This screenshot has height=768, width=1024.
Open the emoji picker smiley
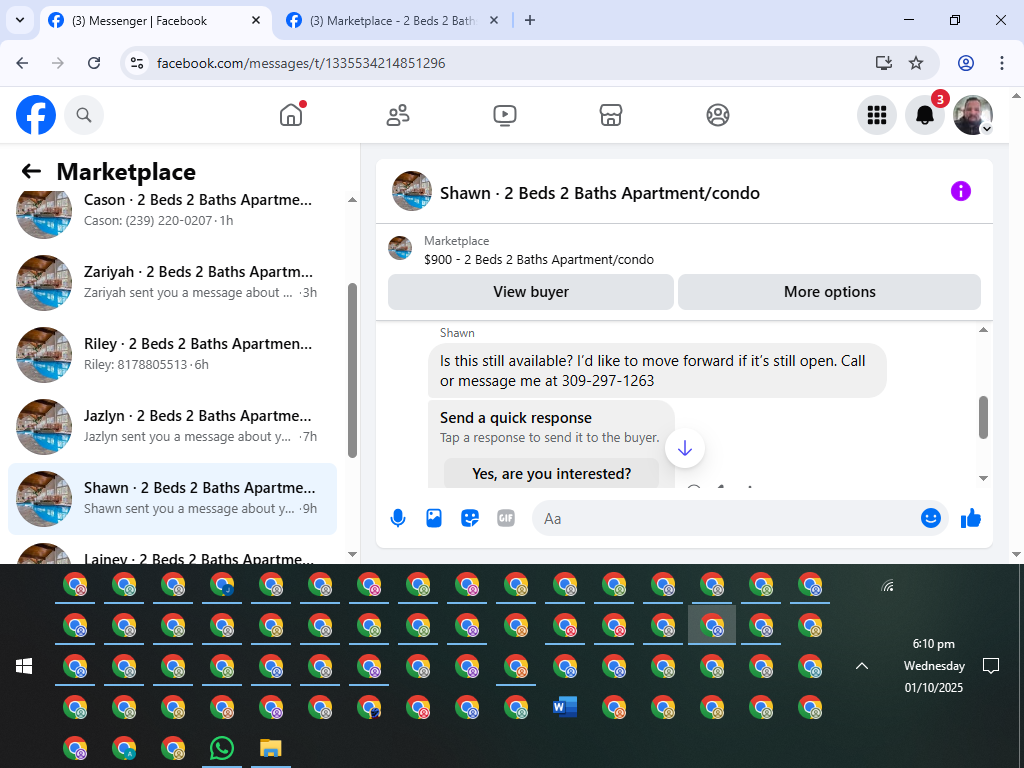pyautogui.click(x=931, y=519)
